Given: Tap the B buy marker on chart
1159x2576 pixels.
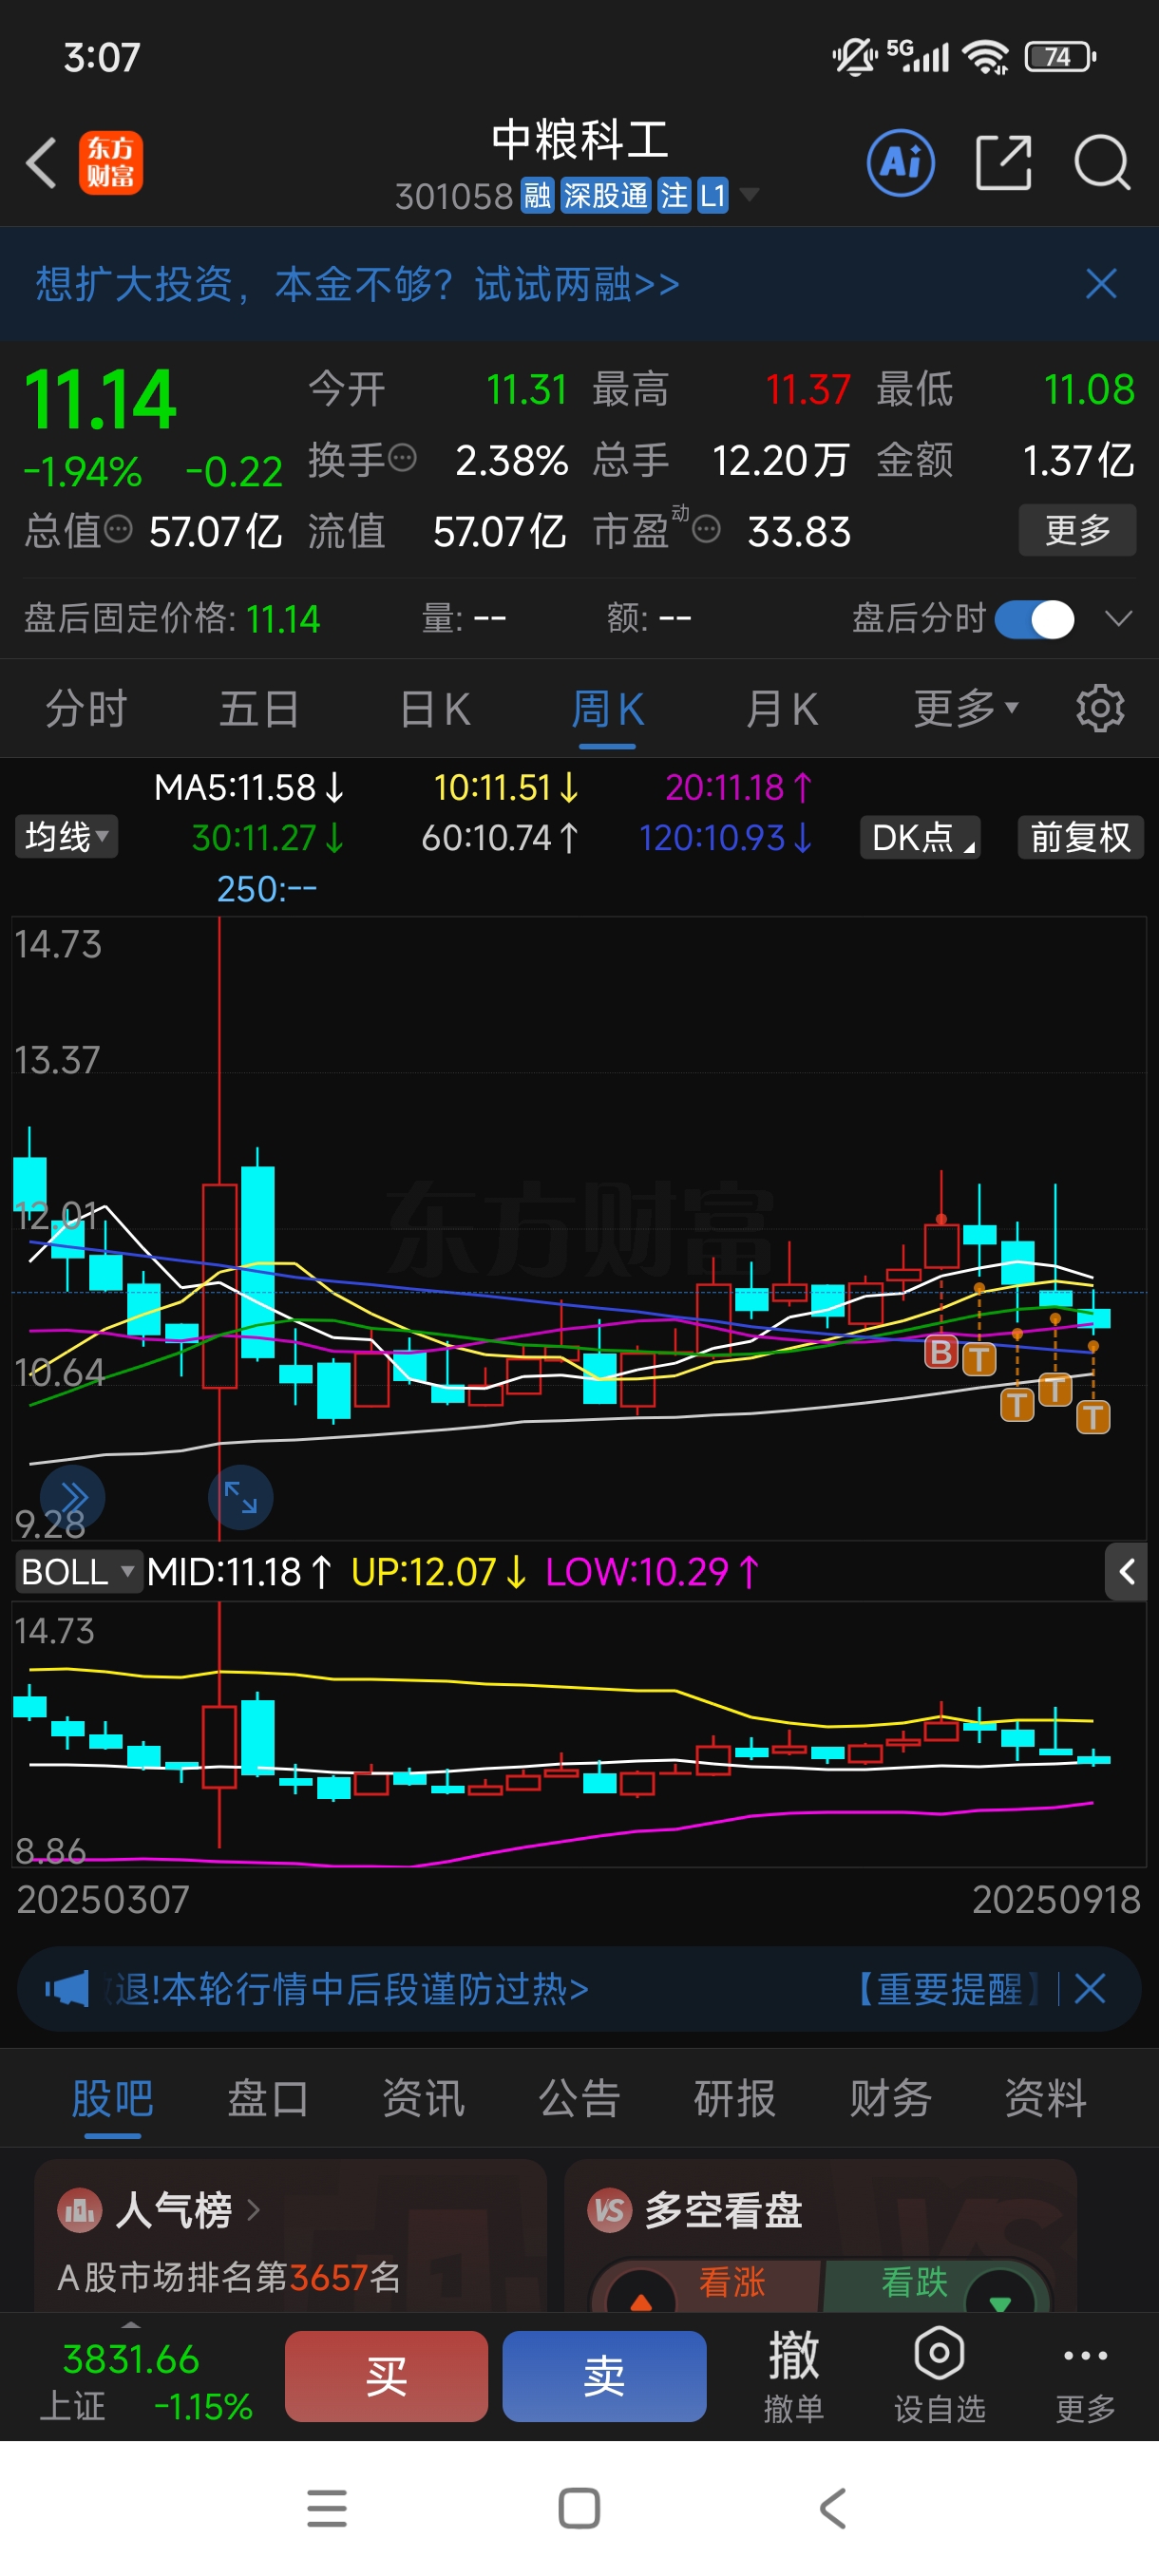Looking at the screenshot, I should (x=941, y=1352).
